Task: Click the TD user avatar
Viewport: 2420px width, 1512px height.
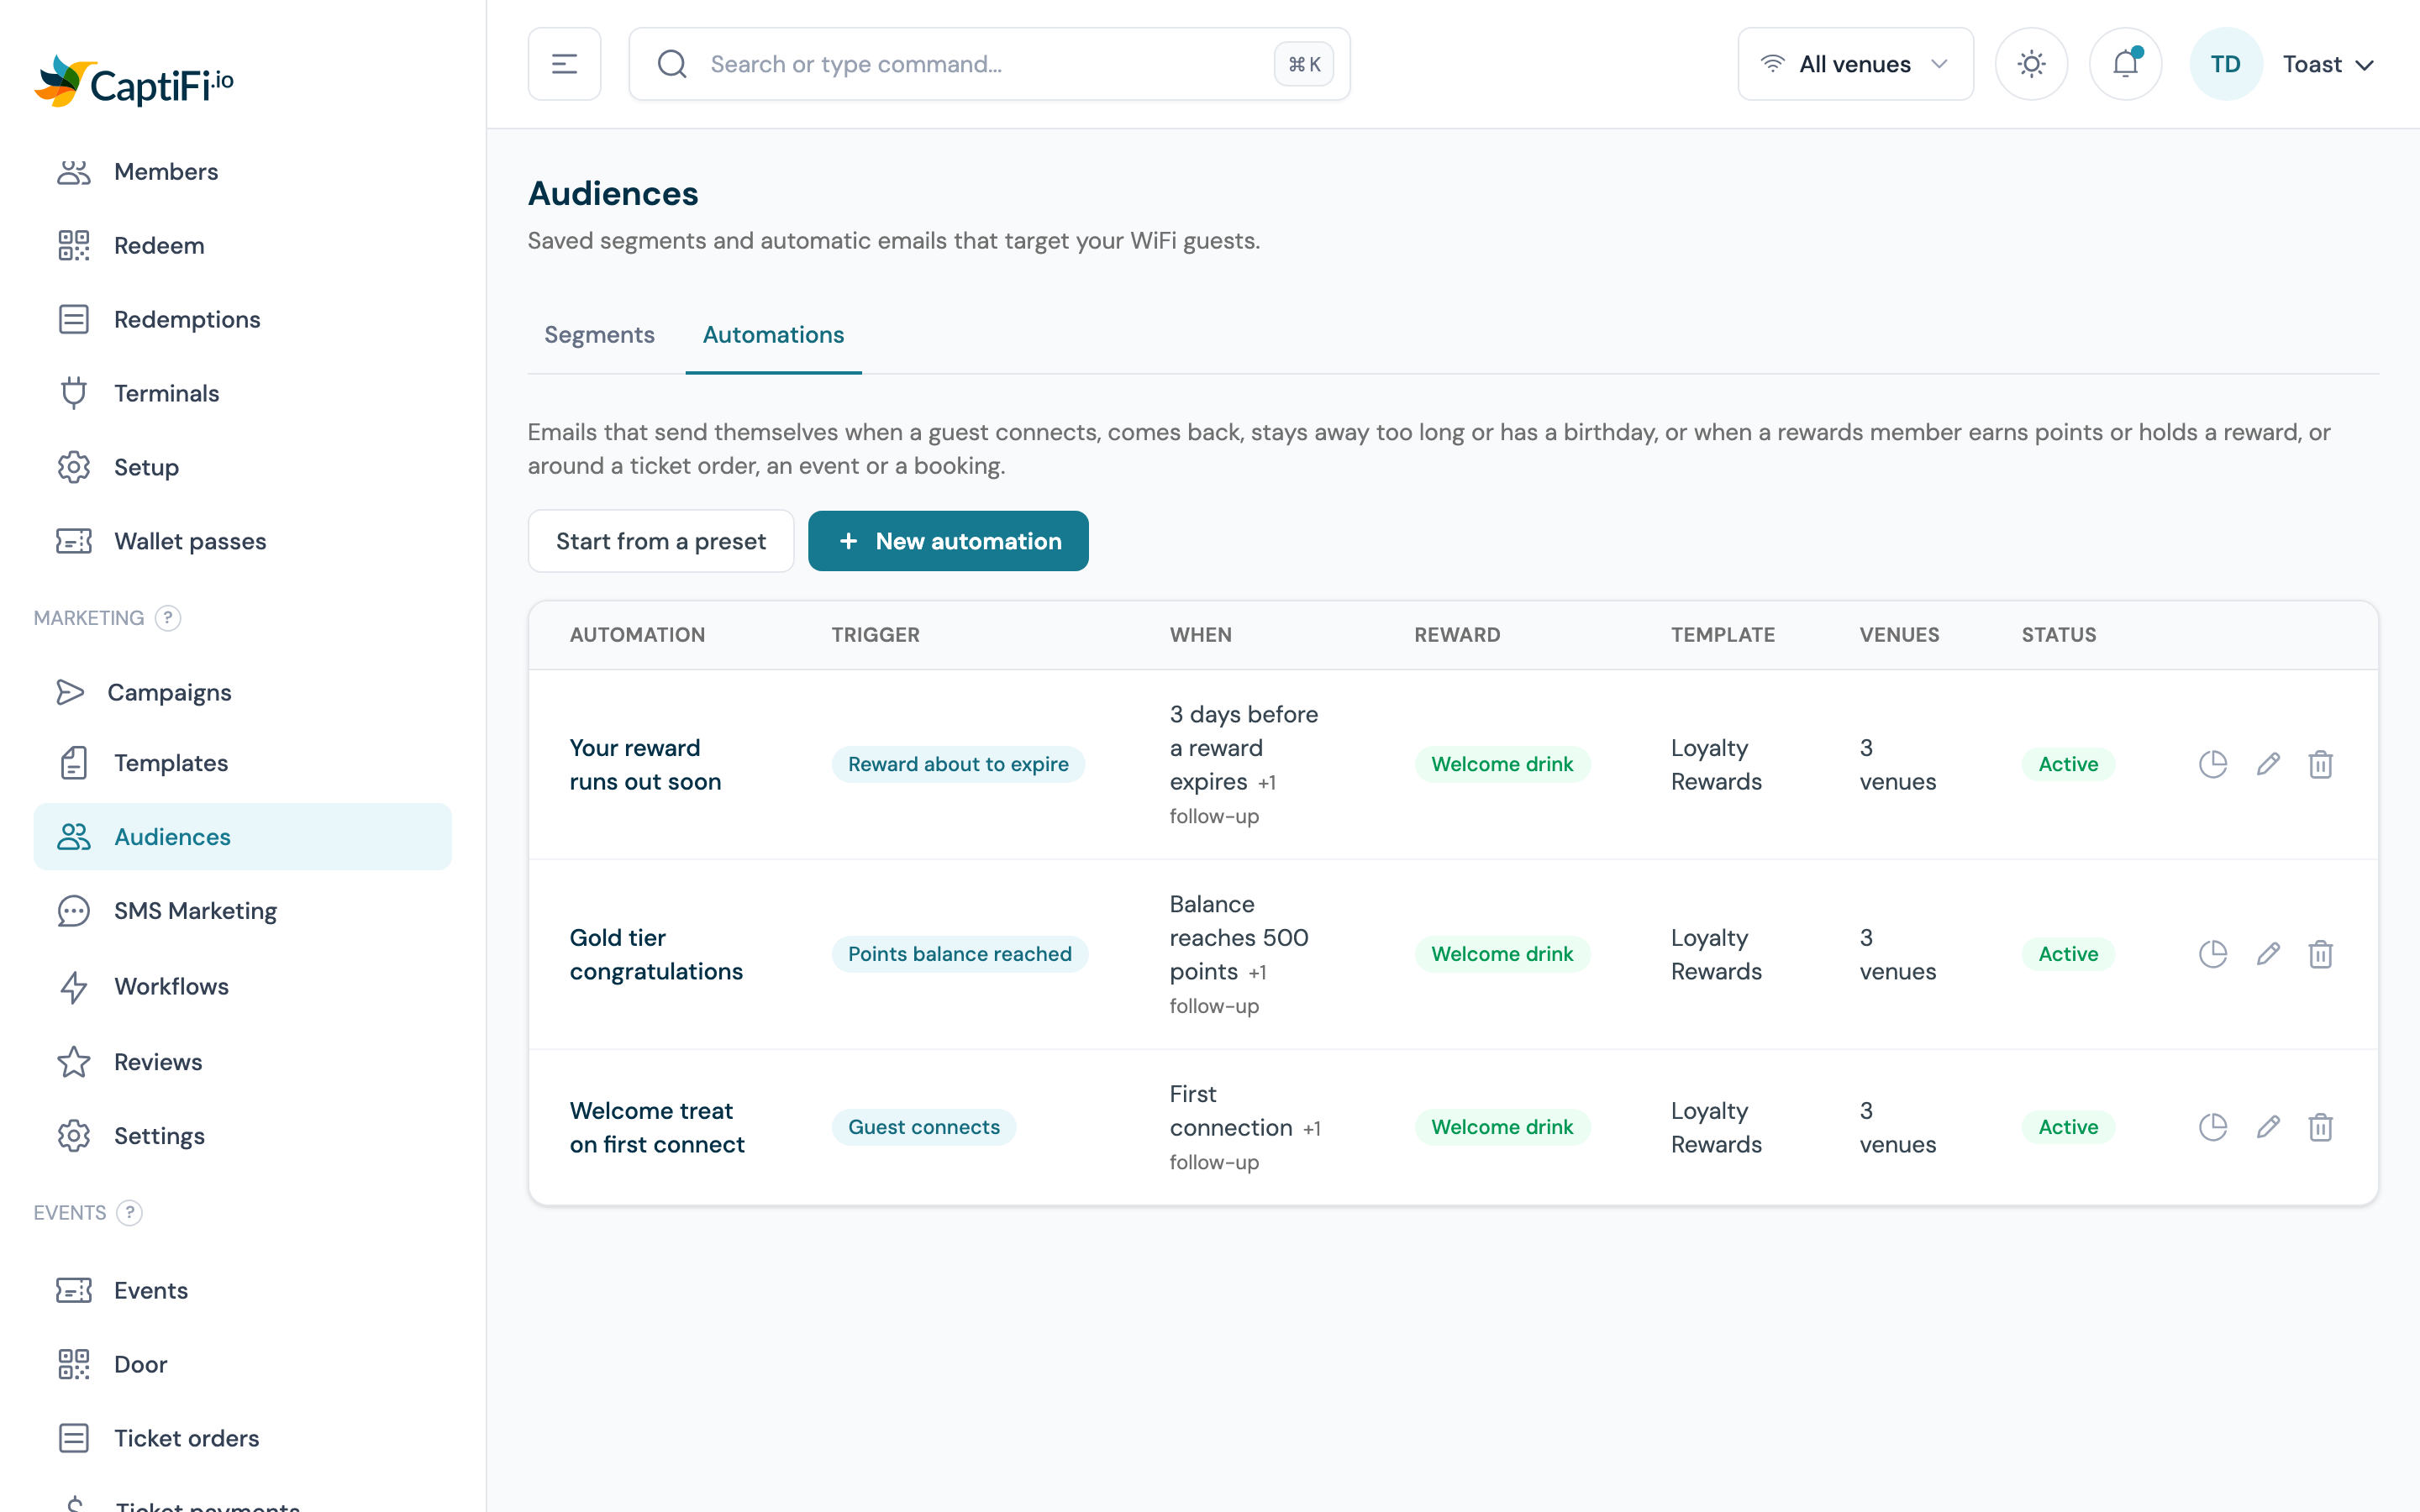Action: click(2225, 64)
